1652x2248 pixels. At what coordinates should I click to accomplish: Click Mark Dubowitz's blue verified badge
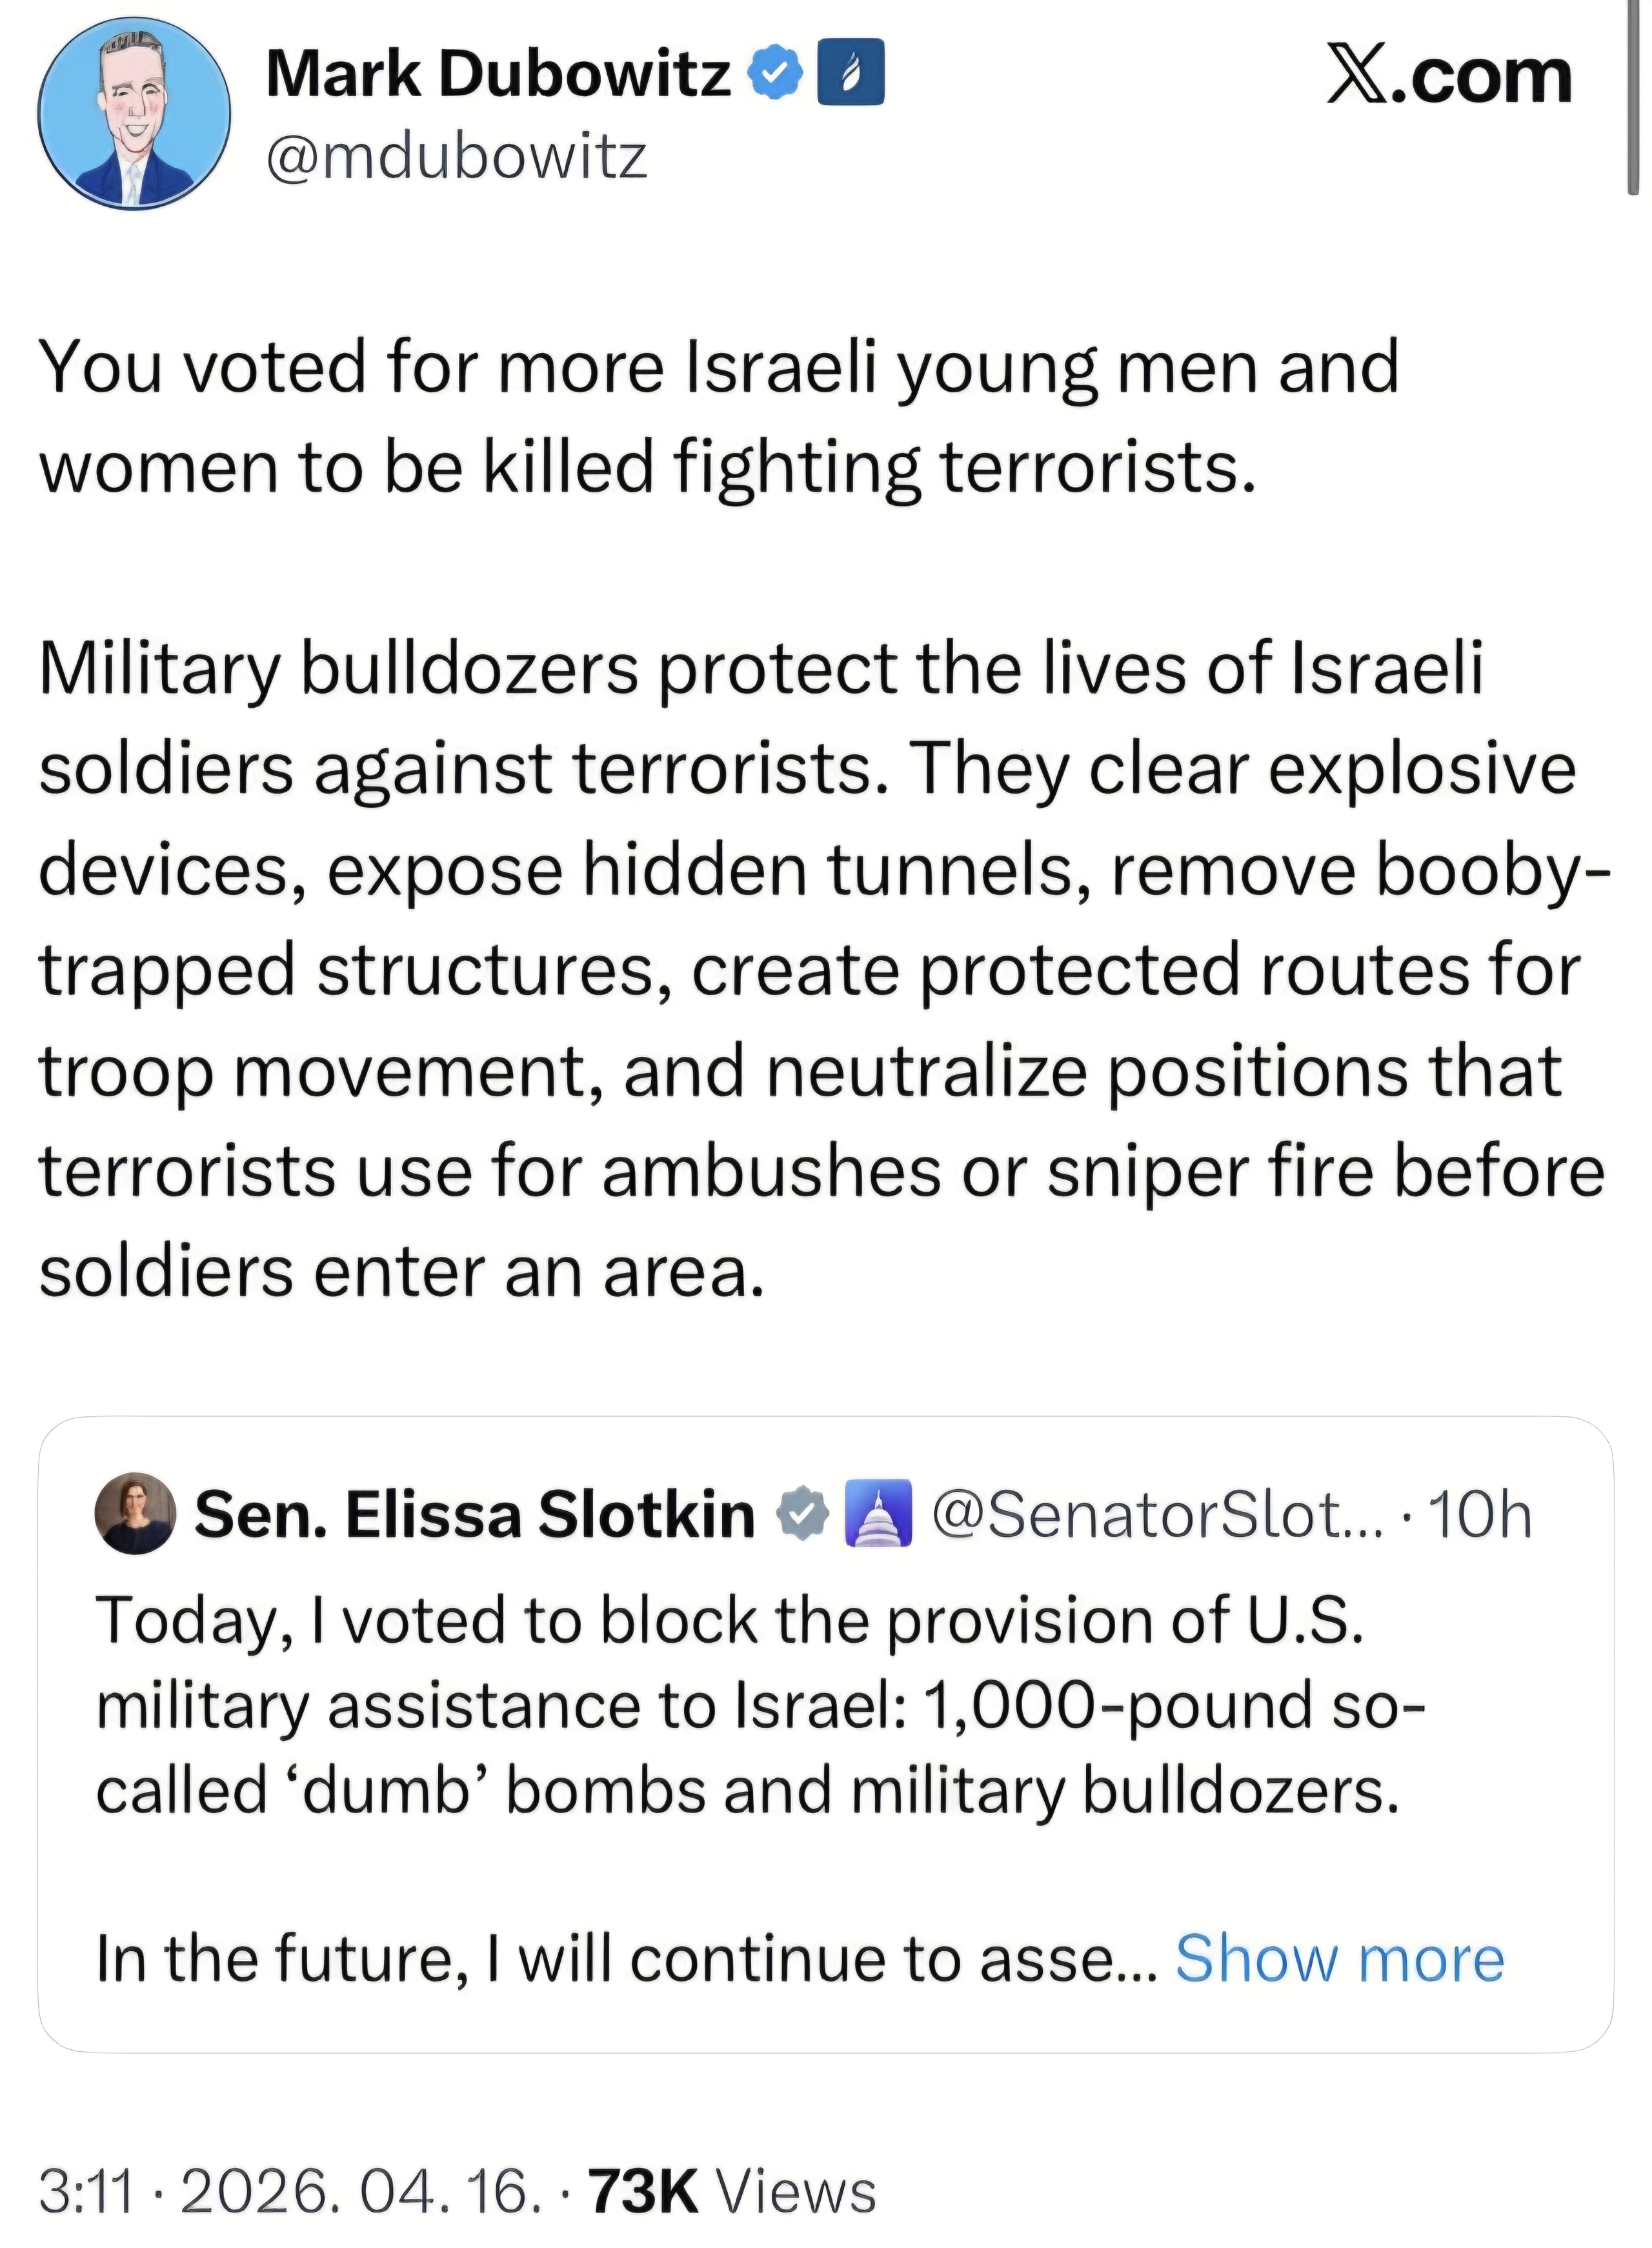tap(777, 73)
